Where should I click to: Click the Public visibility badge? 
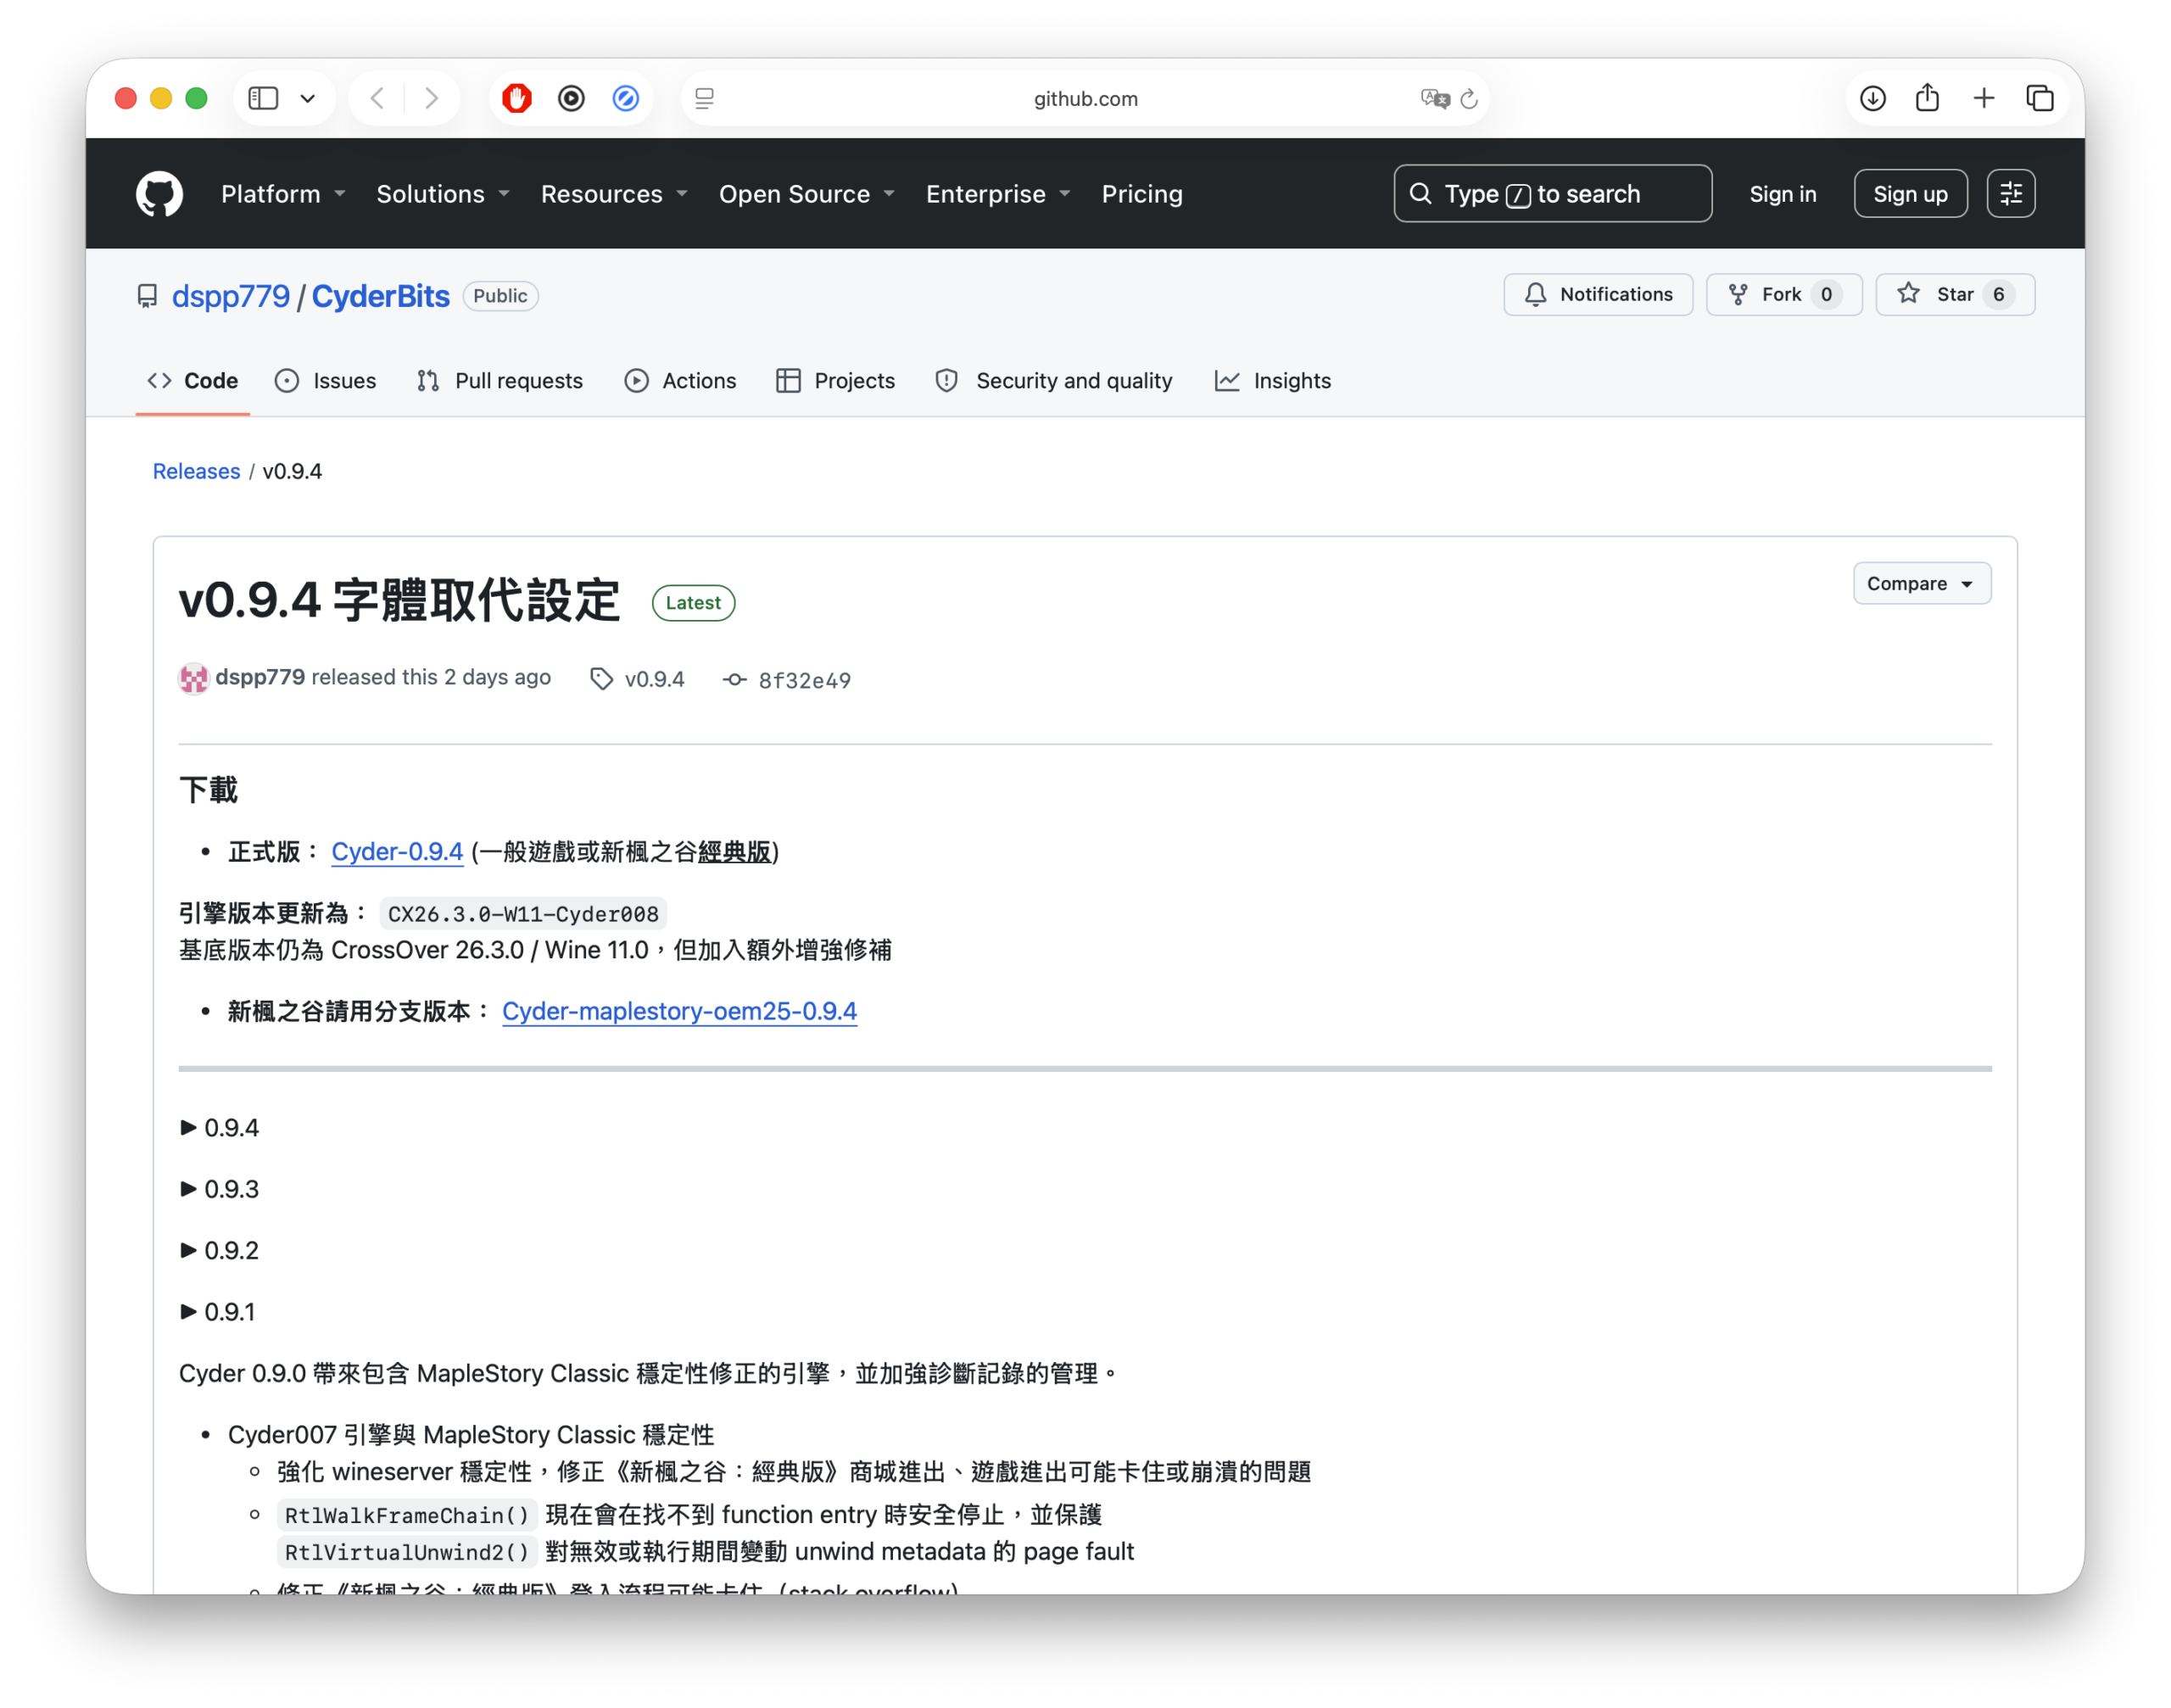click(x=500, y=296)
